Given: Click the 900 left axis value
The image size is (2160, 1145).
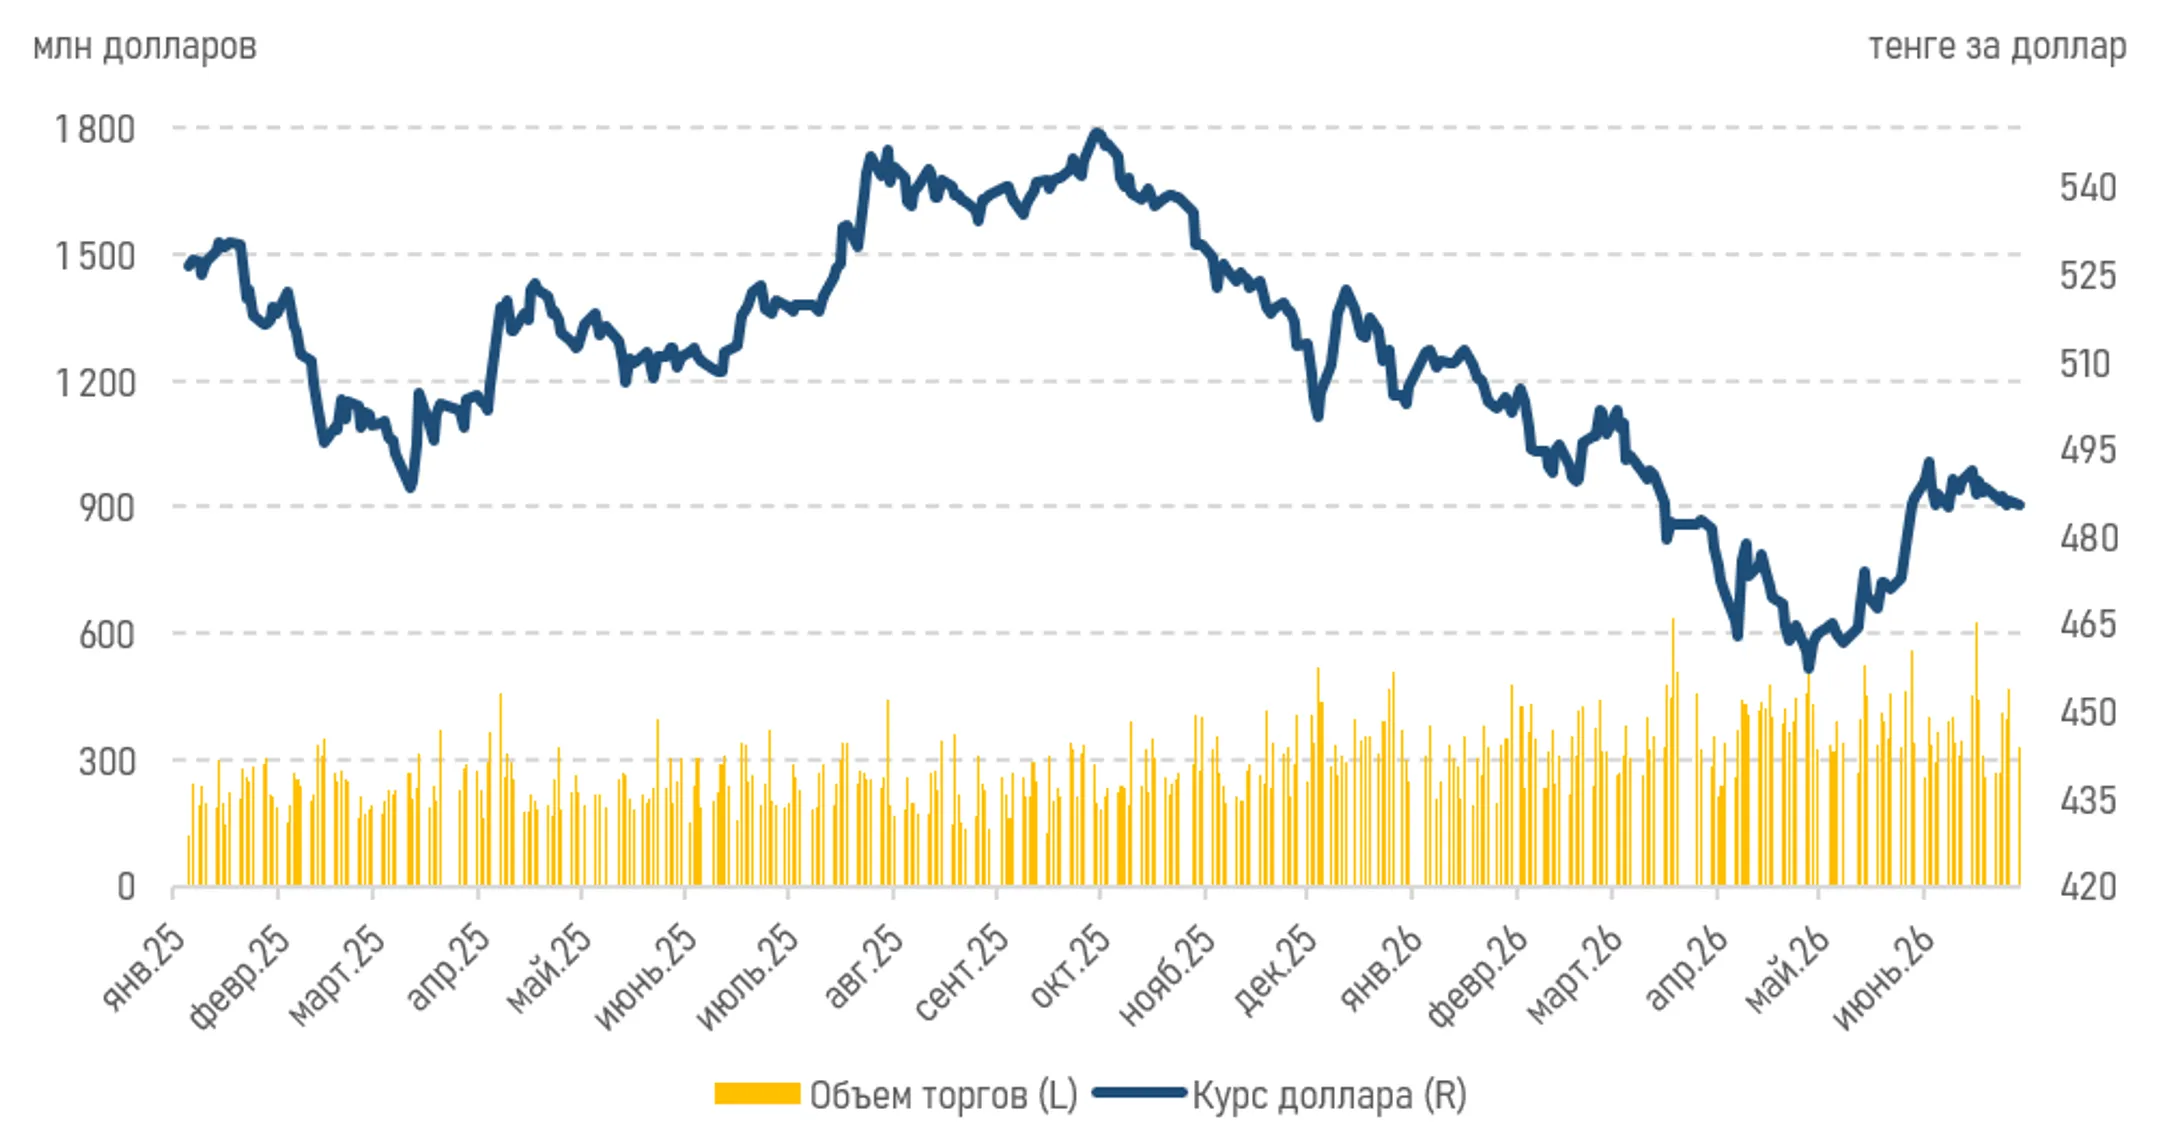Looking at the screenshot, I should click(x=107, y=508).
